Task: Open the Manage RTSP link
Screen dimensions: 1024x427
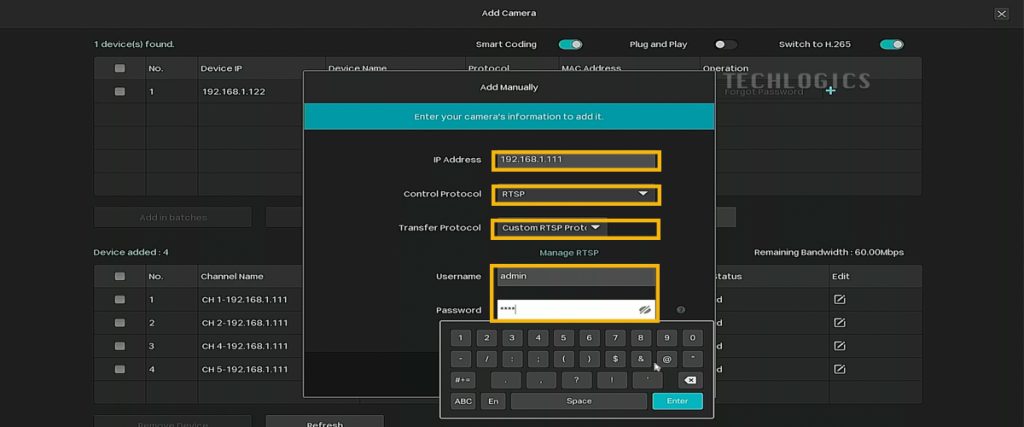Action: [569, 253]
